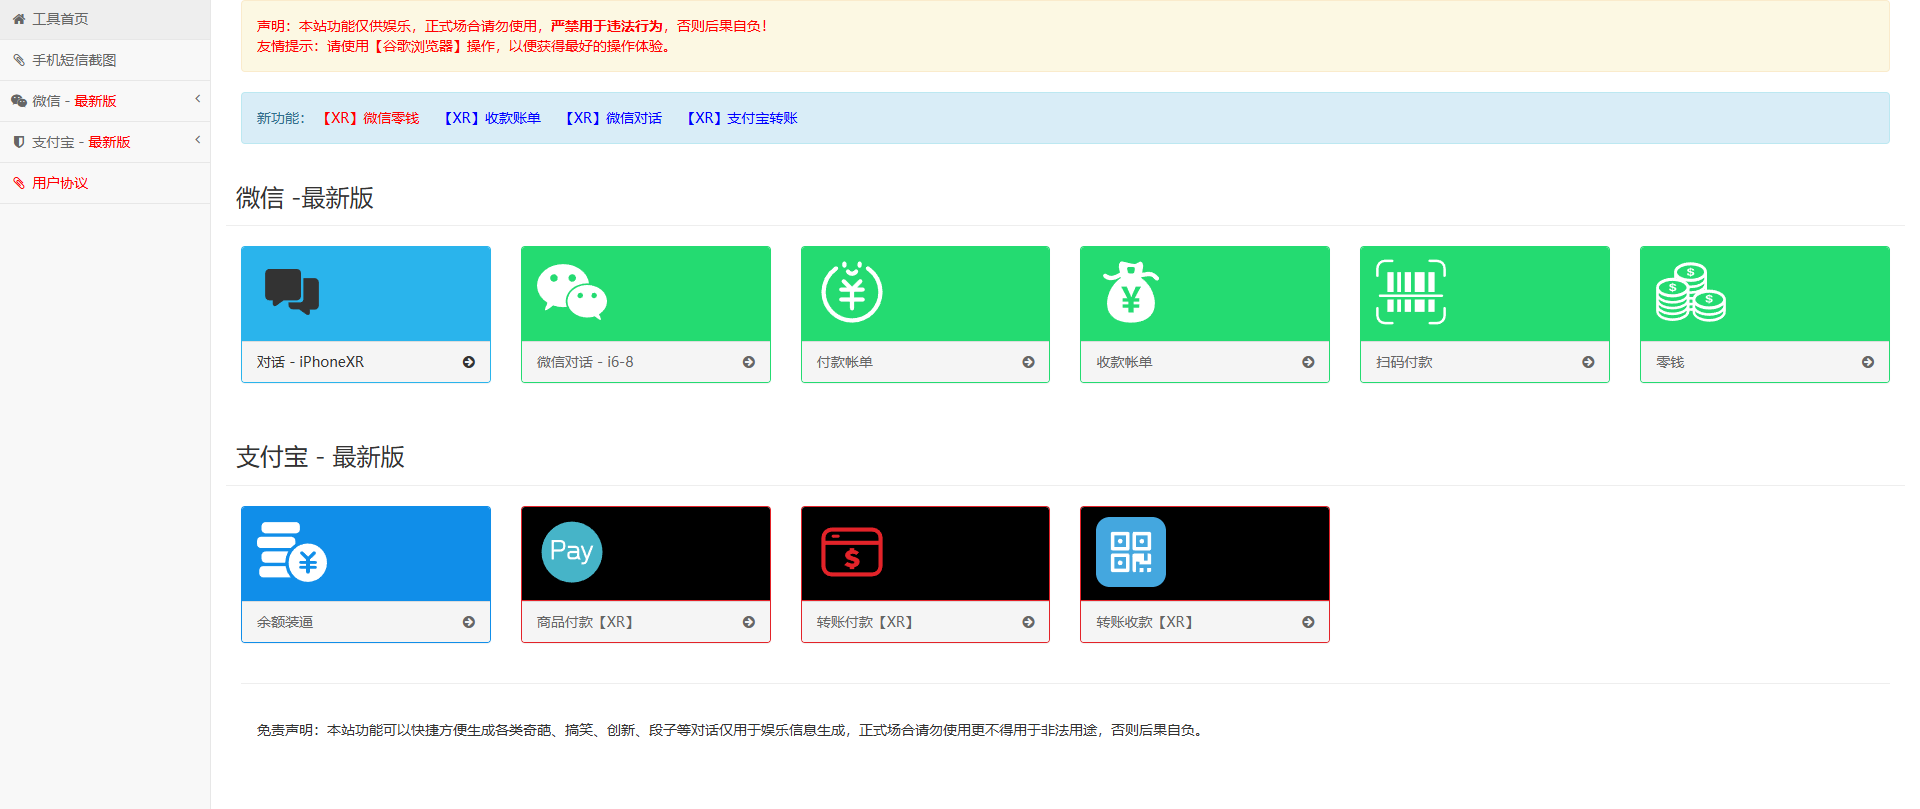The width and height of the screenshot is (1920, 809).
Task: Click arrow circle on 付款帐单 card
Action: [1028, 362]
